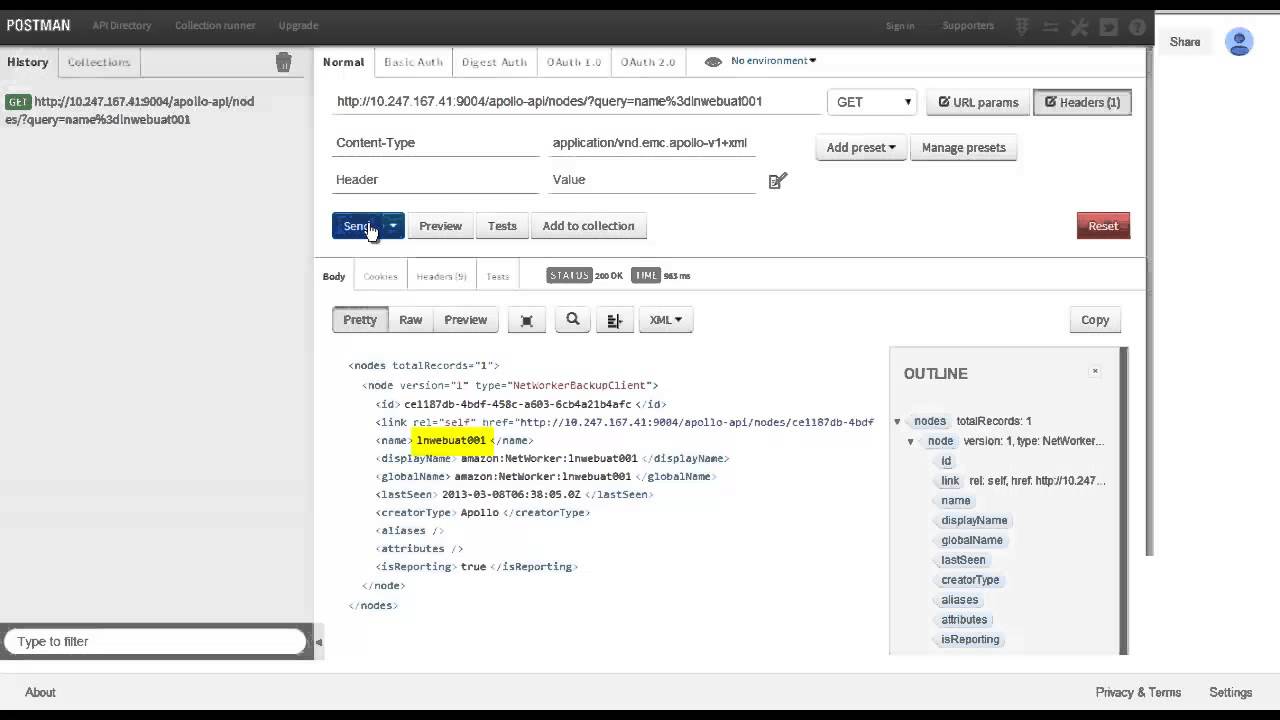The image size is (1280, 720).
Task: Open API Directory in top bar
Action: point(122,25)
